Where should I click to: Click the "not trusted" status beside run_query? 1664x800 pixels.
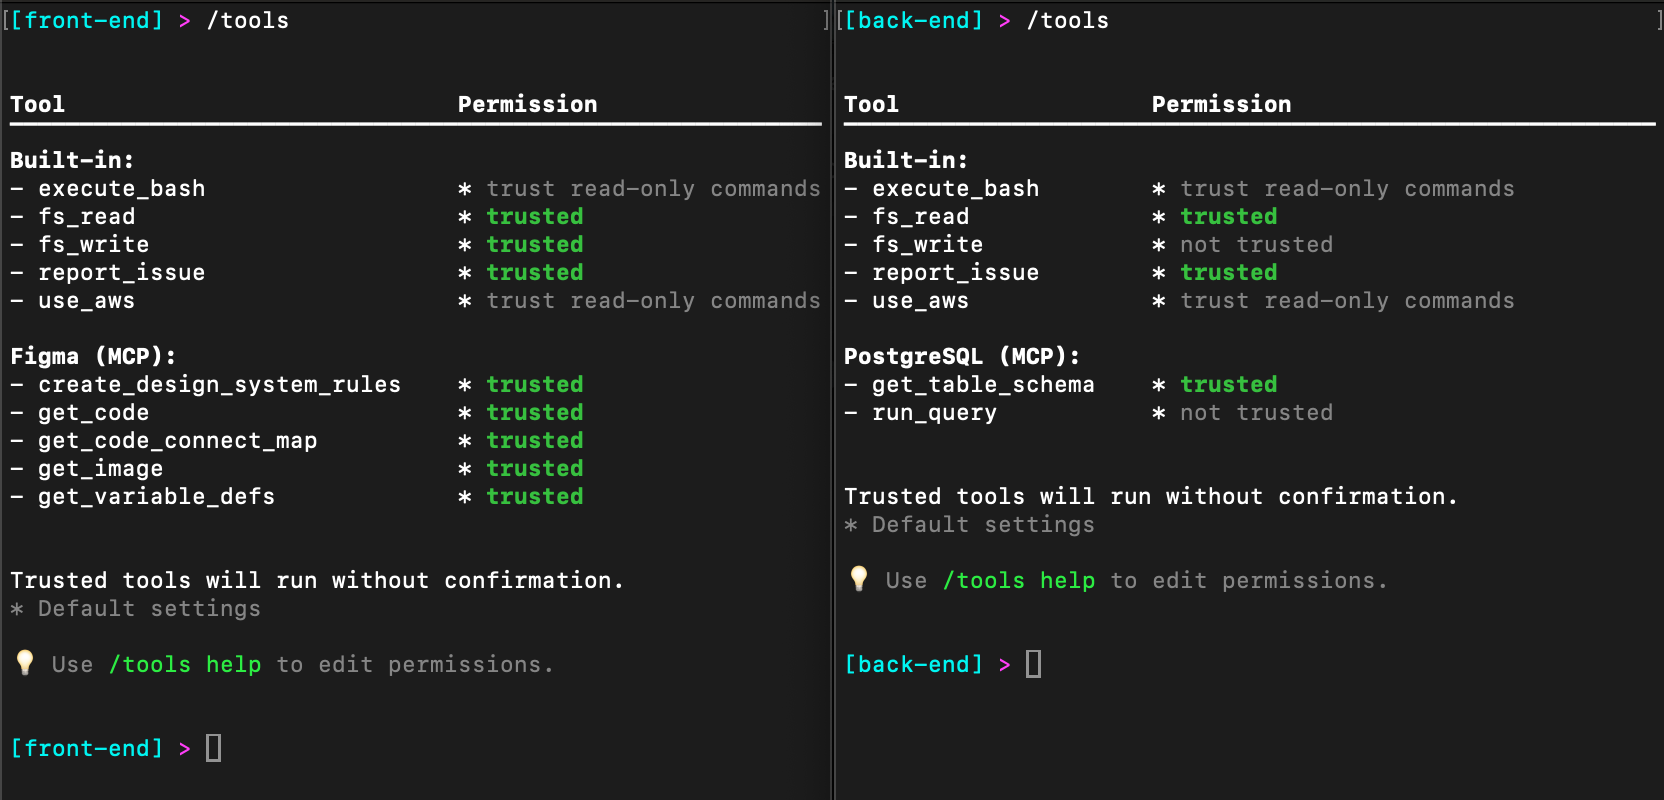[1256, 413]
